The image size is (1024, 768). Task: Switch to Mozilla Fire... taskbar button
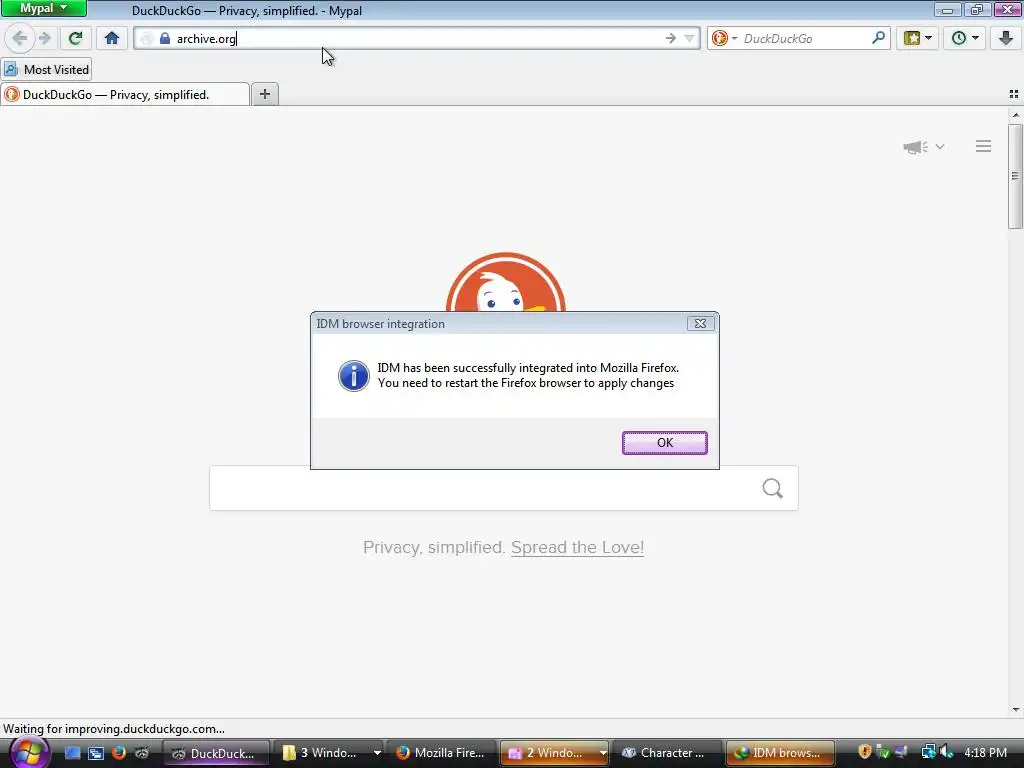click(441, 753)
